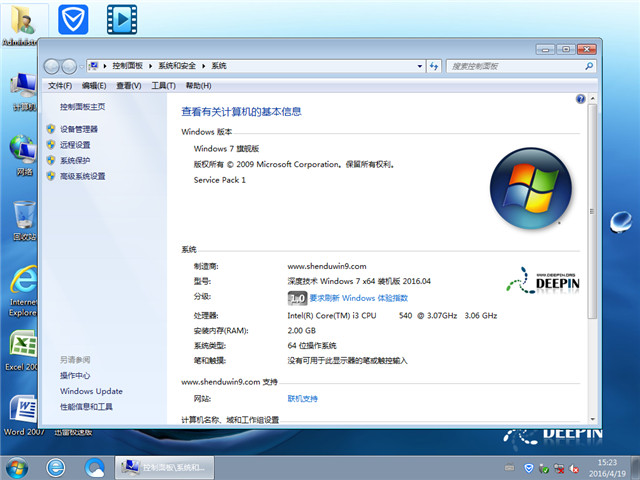The image size is (640, 480).
Task: Expand the chevron after 系统和安全 breadcrumb
Action: (x=203, y=66)
